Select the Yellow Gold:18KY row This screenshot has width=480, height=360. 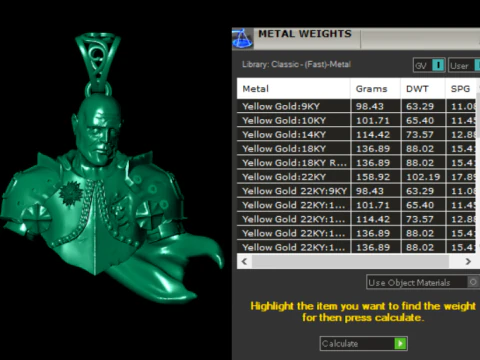(357, 149)
